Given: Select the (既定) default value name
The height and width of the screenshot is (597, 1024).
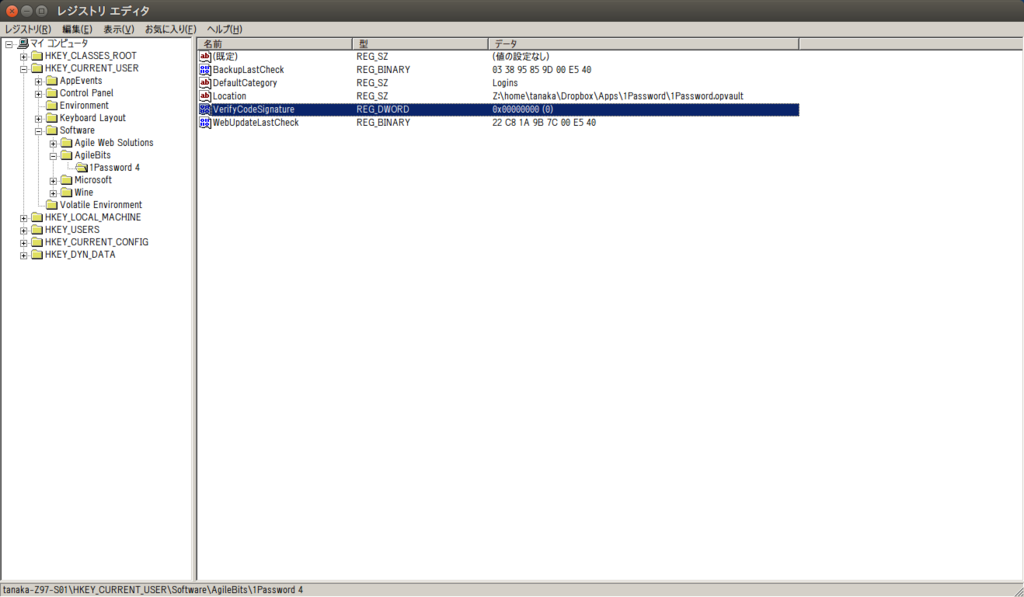Looking at the screenshot, I should click(x=225, y=57).
